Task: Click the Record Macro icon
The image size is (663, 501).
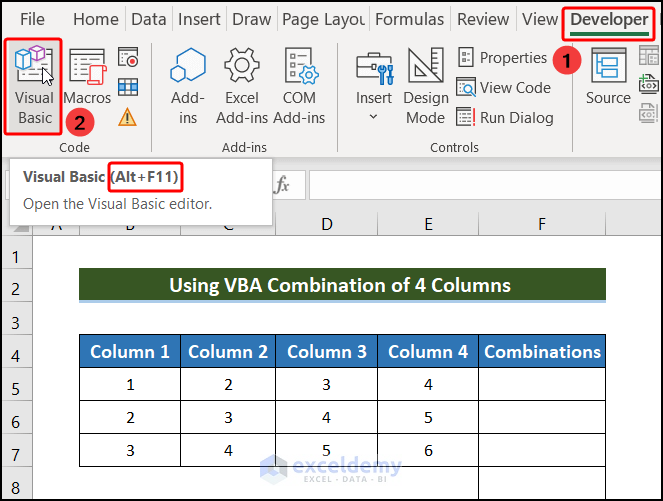Action: pyautogui.click(x=128, y=58)
